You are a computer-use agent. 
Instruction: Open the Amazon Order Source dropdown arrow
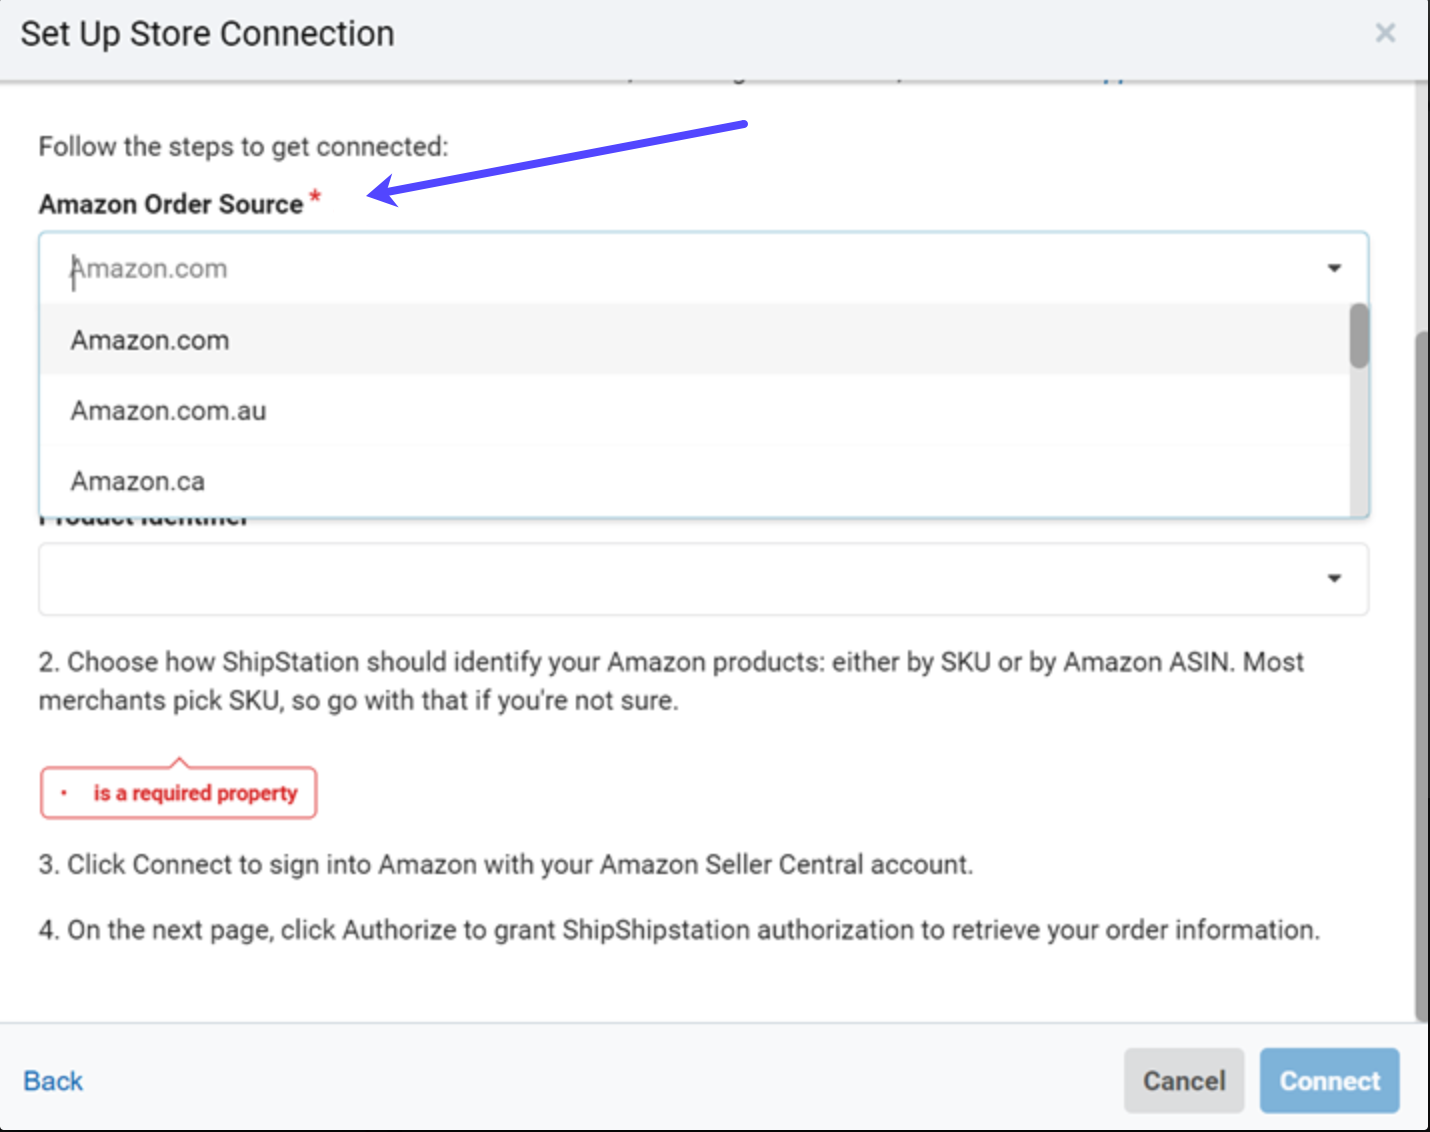click(x=1334, y=268)
